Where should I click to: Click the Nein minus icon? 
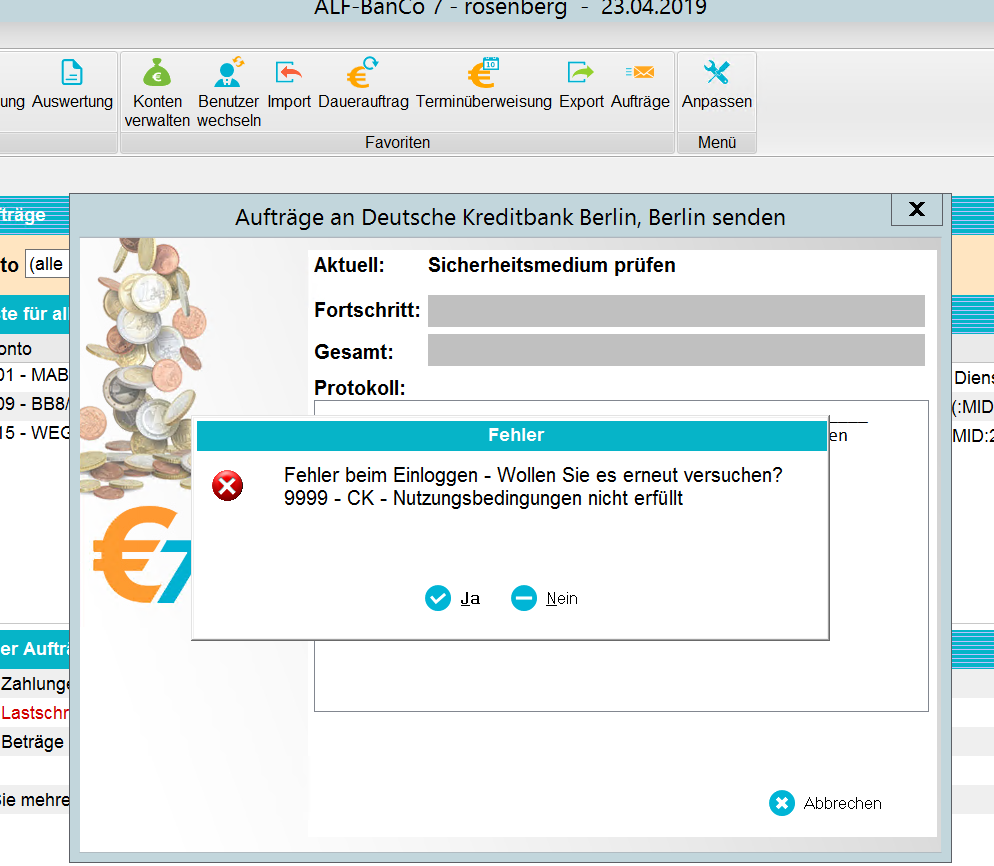(x=524, y=598)
